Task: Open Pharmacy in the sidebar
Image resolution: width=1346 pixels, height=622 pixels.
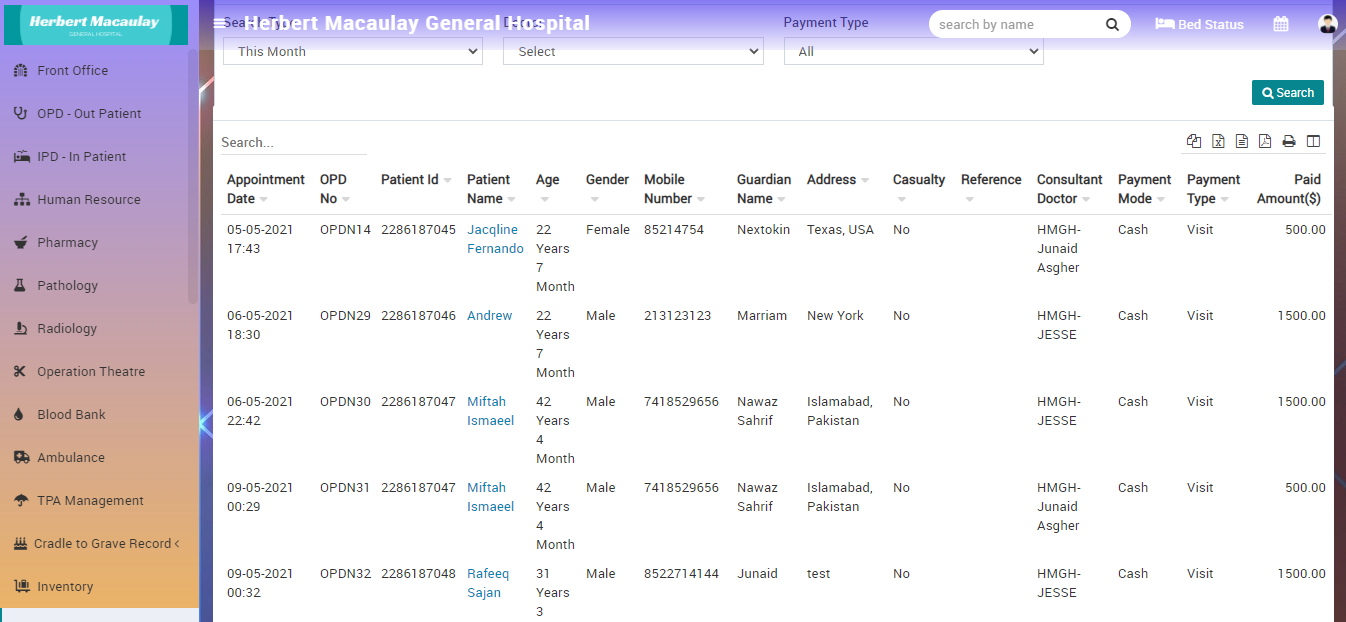Action: 67,243
